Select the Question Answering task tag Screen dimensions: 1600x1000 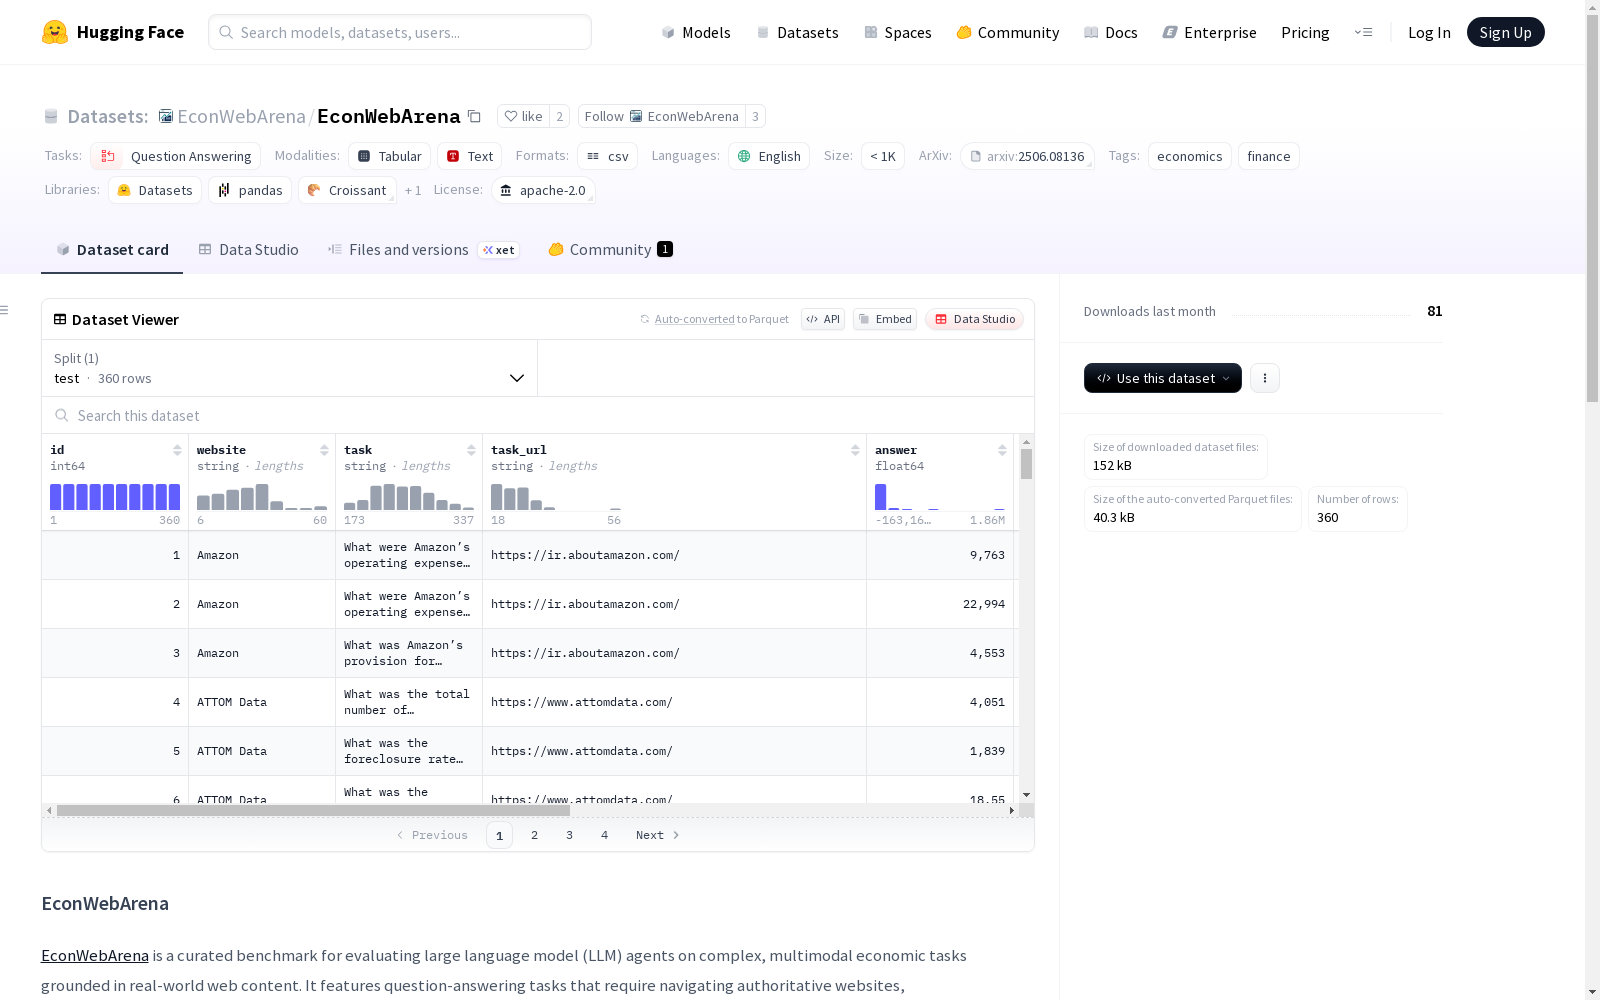click(x=175, y=156)
